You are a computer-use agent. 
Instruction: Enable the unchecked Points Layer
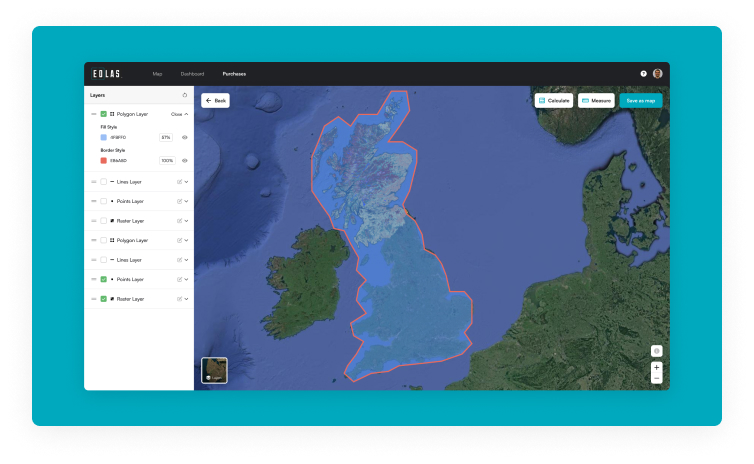(103, 201)
